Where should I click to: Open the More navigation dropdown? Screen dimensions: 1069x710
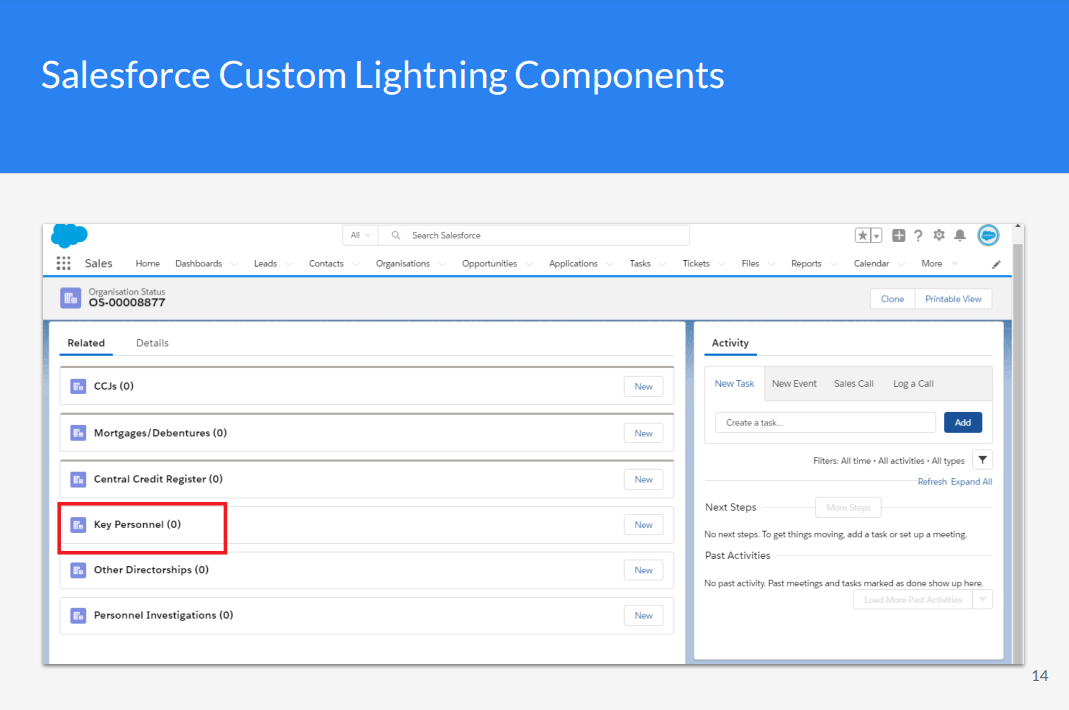click(939, 264)
